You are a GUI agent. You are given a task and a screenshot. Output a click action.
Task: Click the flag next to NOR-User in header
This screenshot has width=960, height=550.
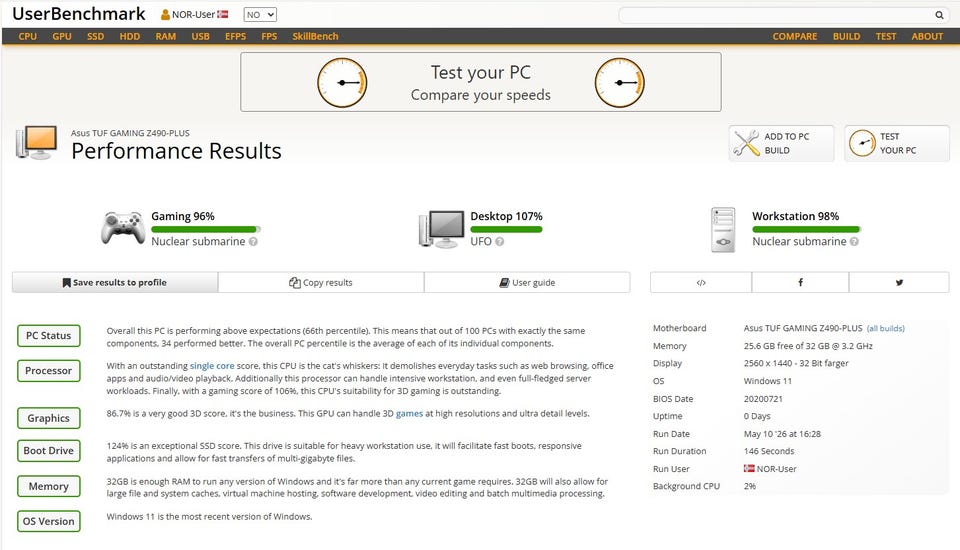click(222, 14)
